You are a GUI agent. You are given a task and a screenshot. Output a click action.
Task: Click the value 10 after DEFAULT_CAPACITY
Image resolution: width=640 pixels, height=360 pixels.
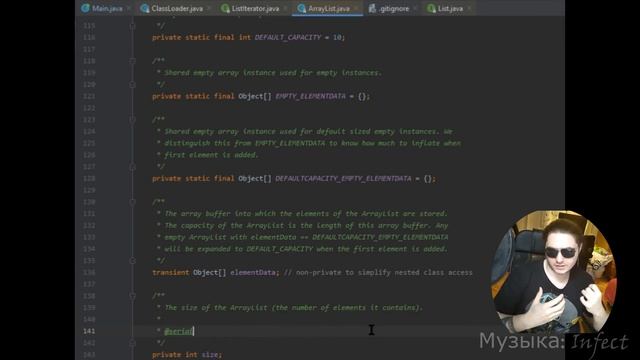click(x=337, y=37)
